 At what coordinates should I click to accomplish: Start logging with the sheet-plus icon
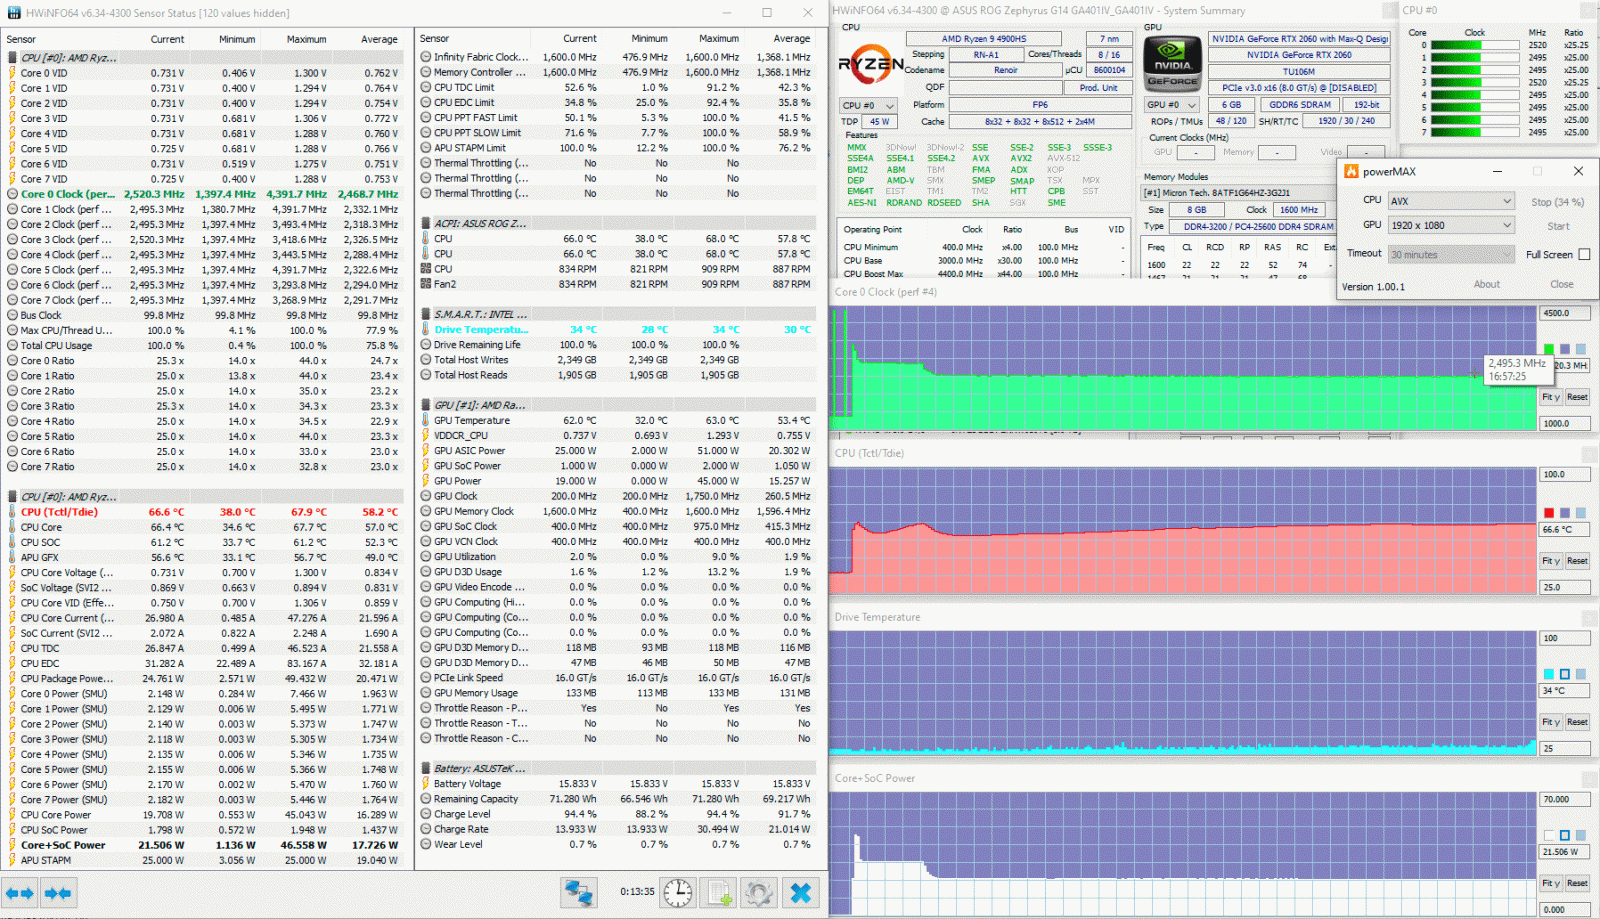pyautogui.click(x=718, y=893)
